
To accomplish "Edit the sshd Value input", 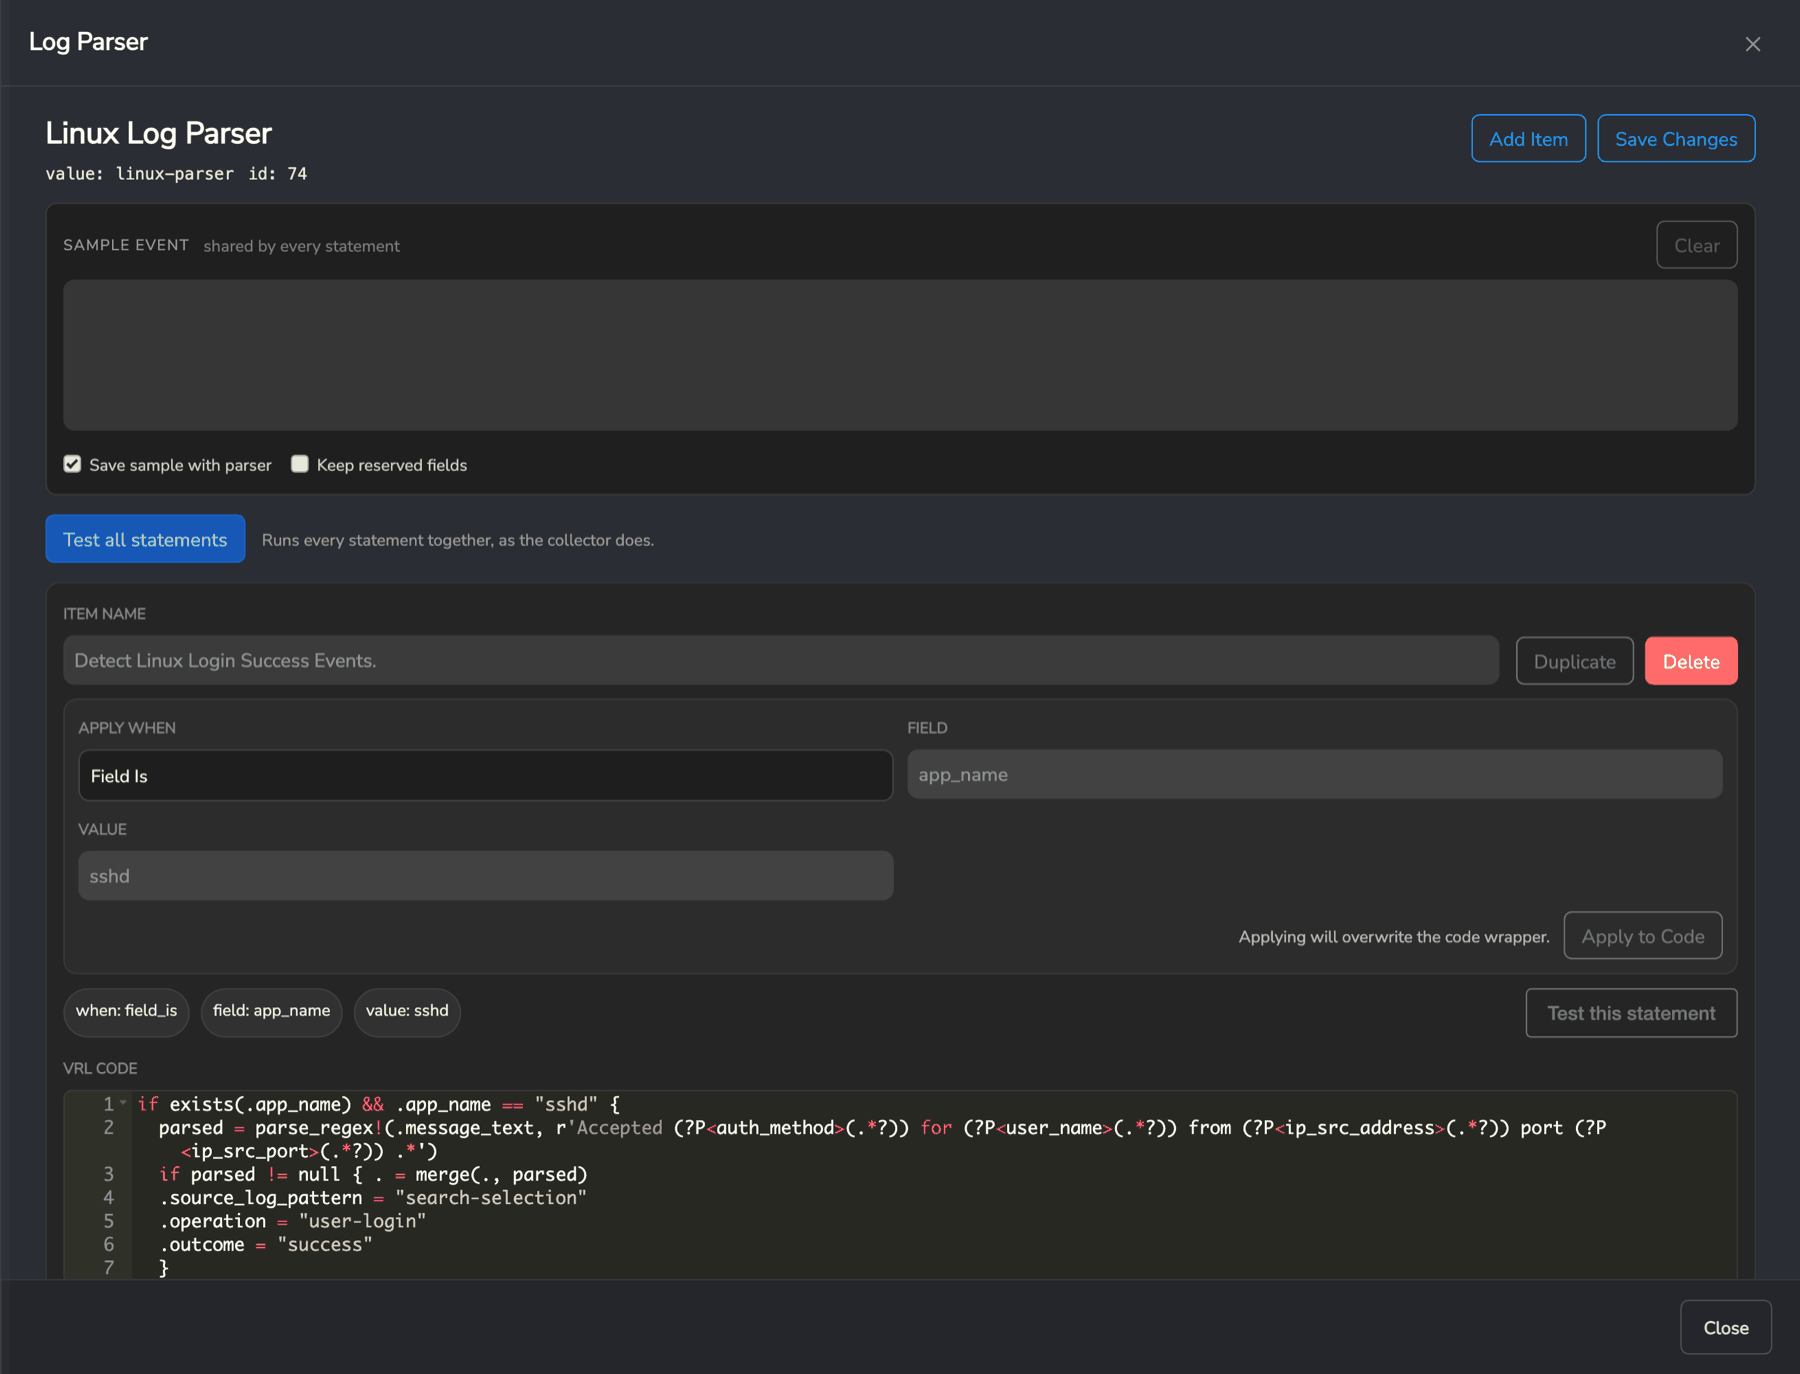I will click(485, 876).
